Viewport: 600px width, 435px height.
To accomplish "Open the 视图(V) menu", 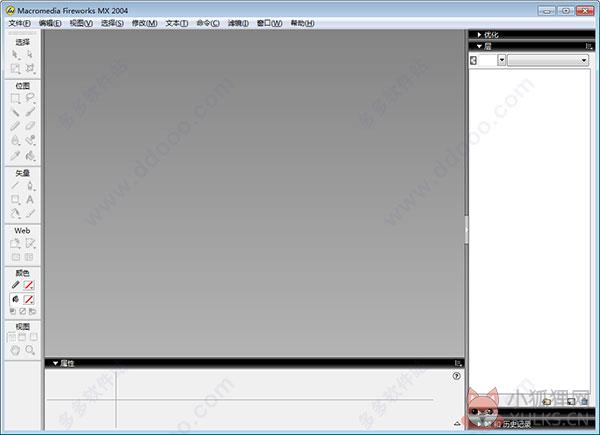I will [x=81, y=23].
